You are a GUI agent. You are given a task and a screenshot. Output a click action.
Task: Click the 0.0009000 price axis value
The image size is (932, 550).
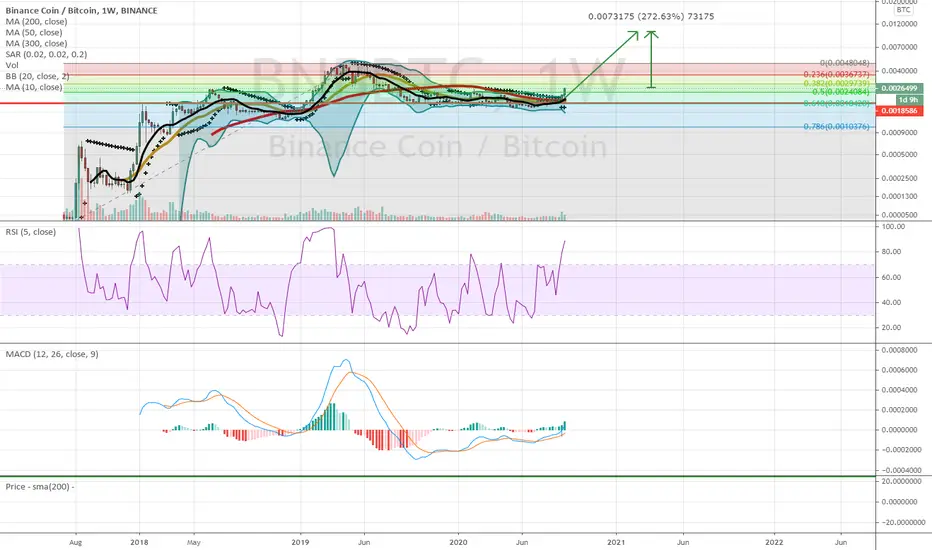pos(899,133)
